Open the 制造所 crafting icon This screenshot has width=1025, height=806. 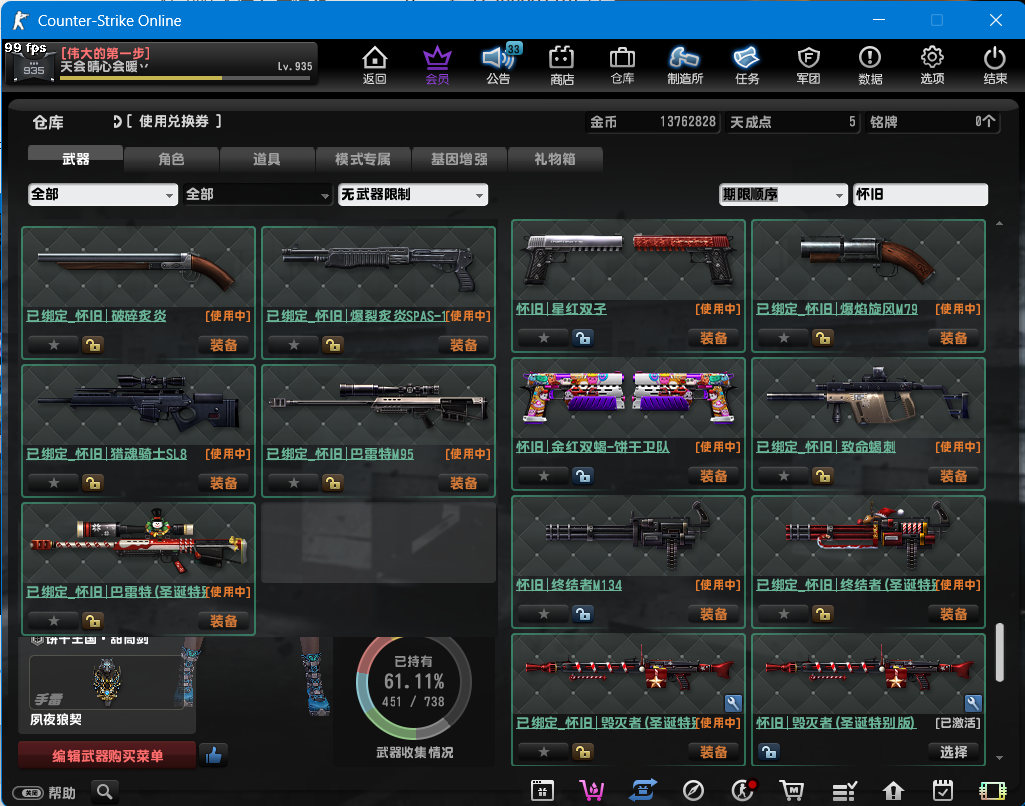(x=684, y=65)
